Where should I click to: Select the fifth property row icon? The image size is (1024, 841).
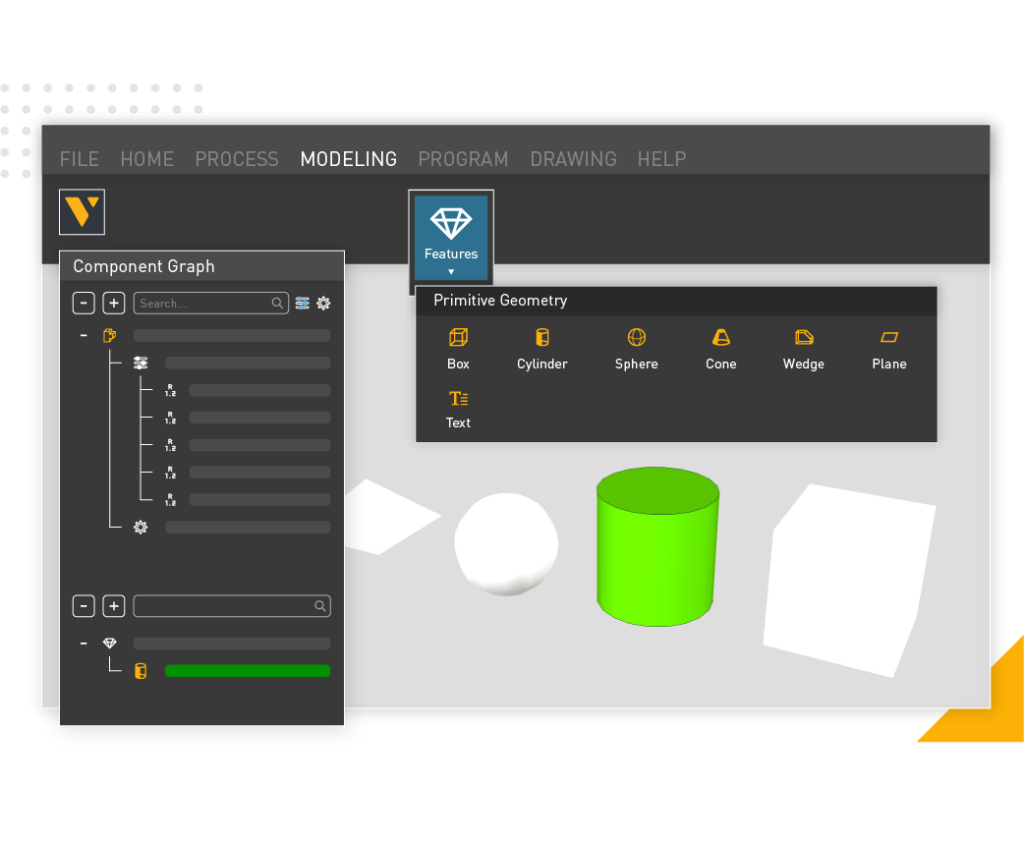(x=170, y=500)
